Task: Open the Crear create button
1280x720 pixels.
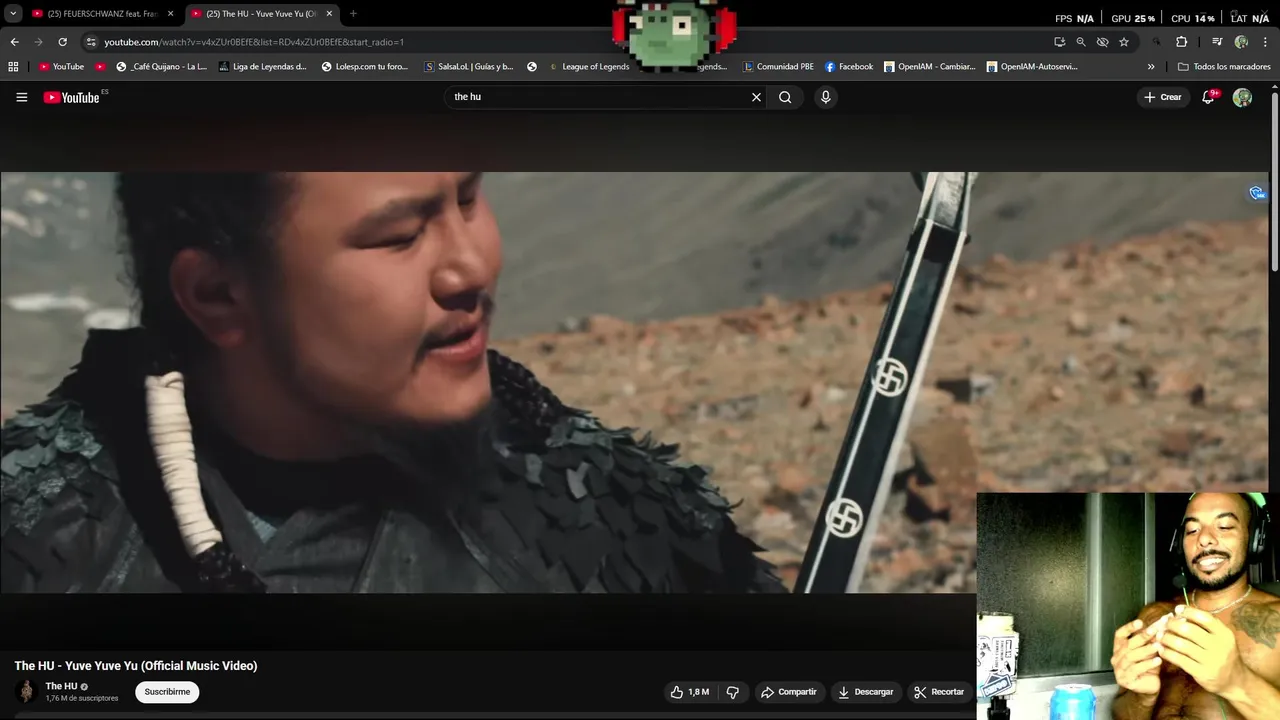Action: [x=1163, y=97]
